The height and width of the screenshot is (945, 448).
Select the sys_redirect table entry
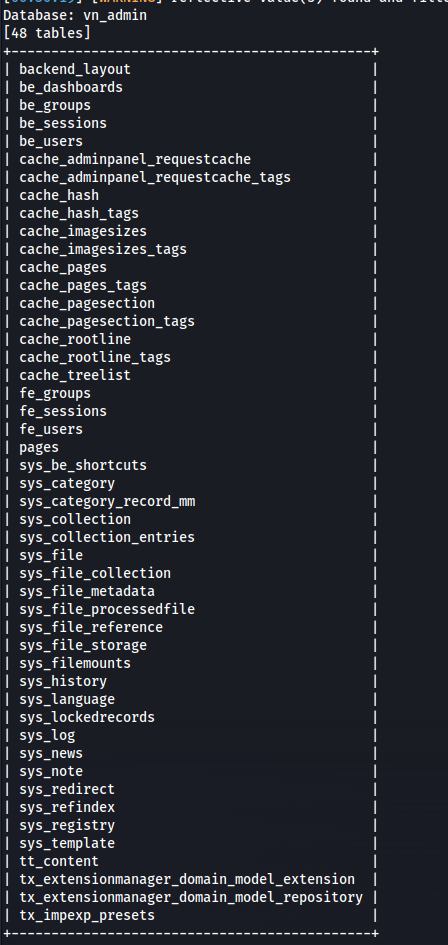(67, 789)
